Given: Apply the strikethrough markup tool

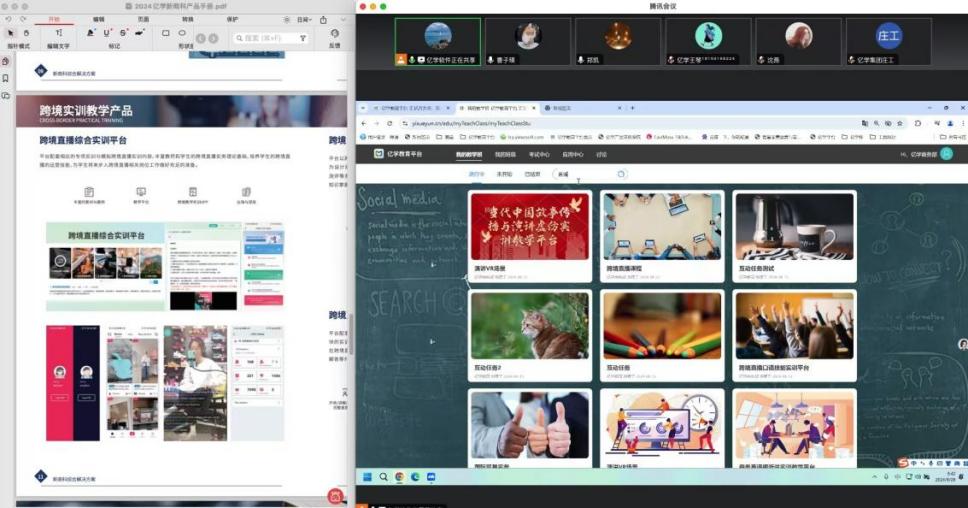Looking at the screenshot, I should [x=123, y=33].
